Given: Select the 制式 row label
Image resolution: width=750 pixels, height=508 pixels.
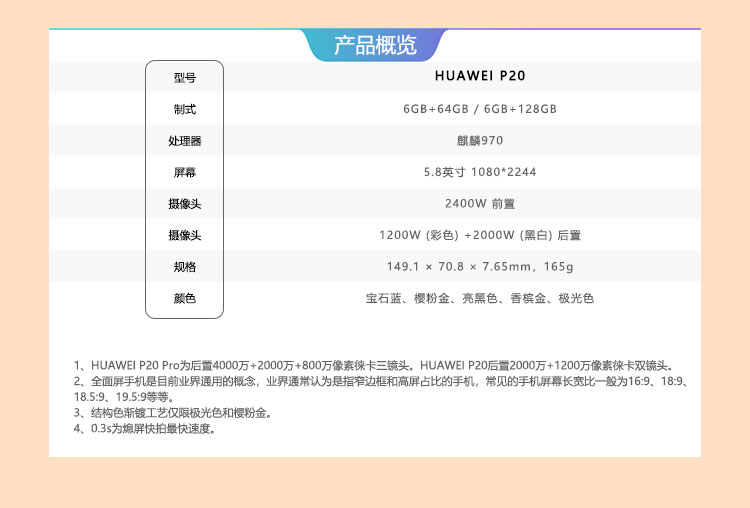Looking at the screenshot, I should tap(185, 109).
